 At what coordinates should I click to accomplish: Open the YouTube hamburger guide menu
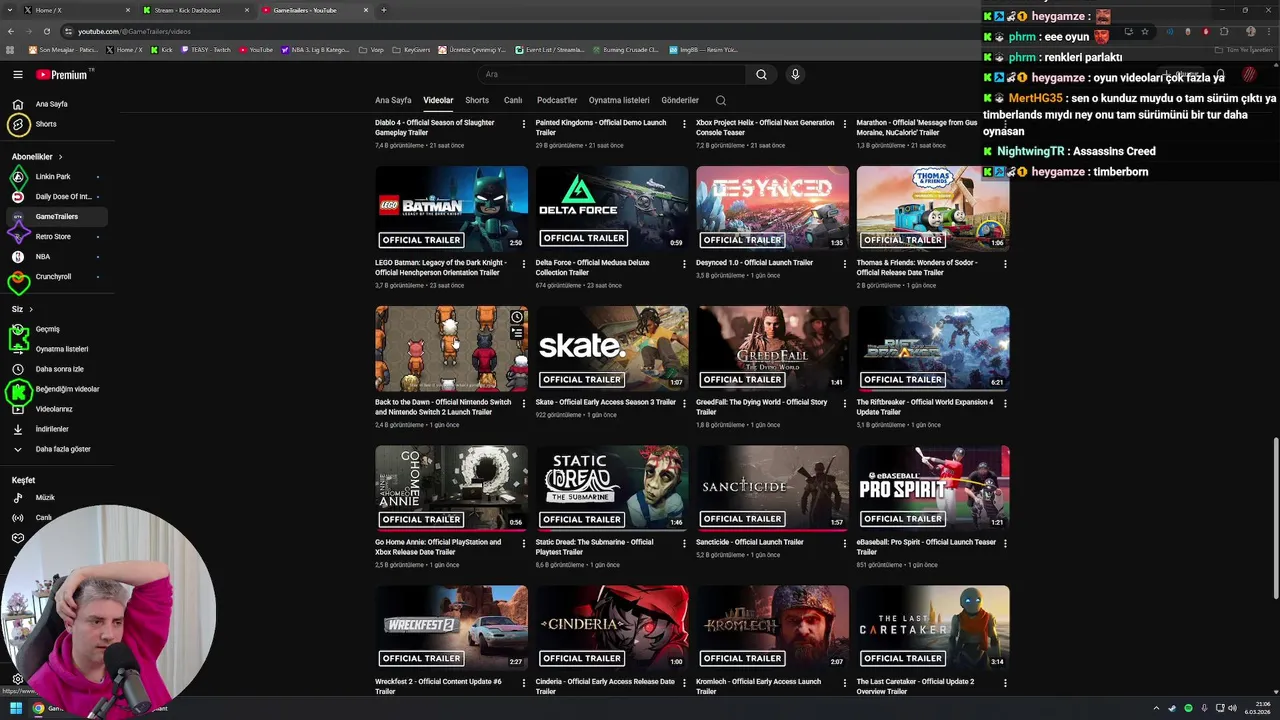17,74
